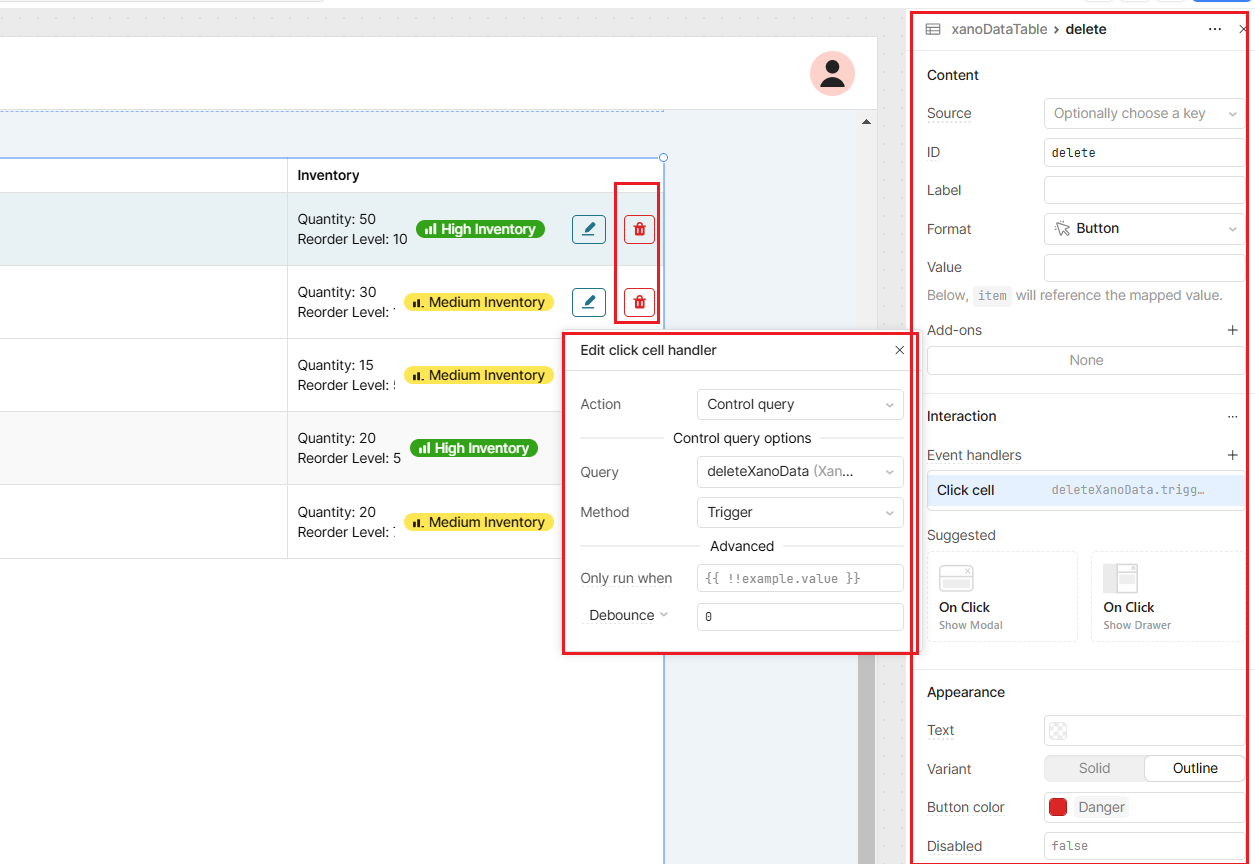Image resolution: width=1255 pixels, height=864 pixels.
Task: Select suggested On Click Show Drawer
Action: click(x=1168, y=596)
